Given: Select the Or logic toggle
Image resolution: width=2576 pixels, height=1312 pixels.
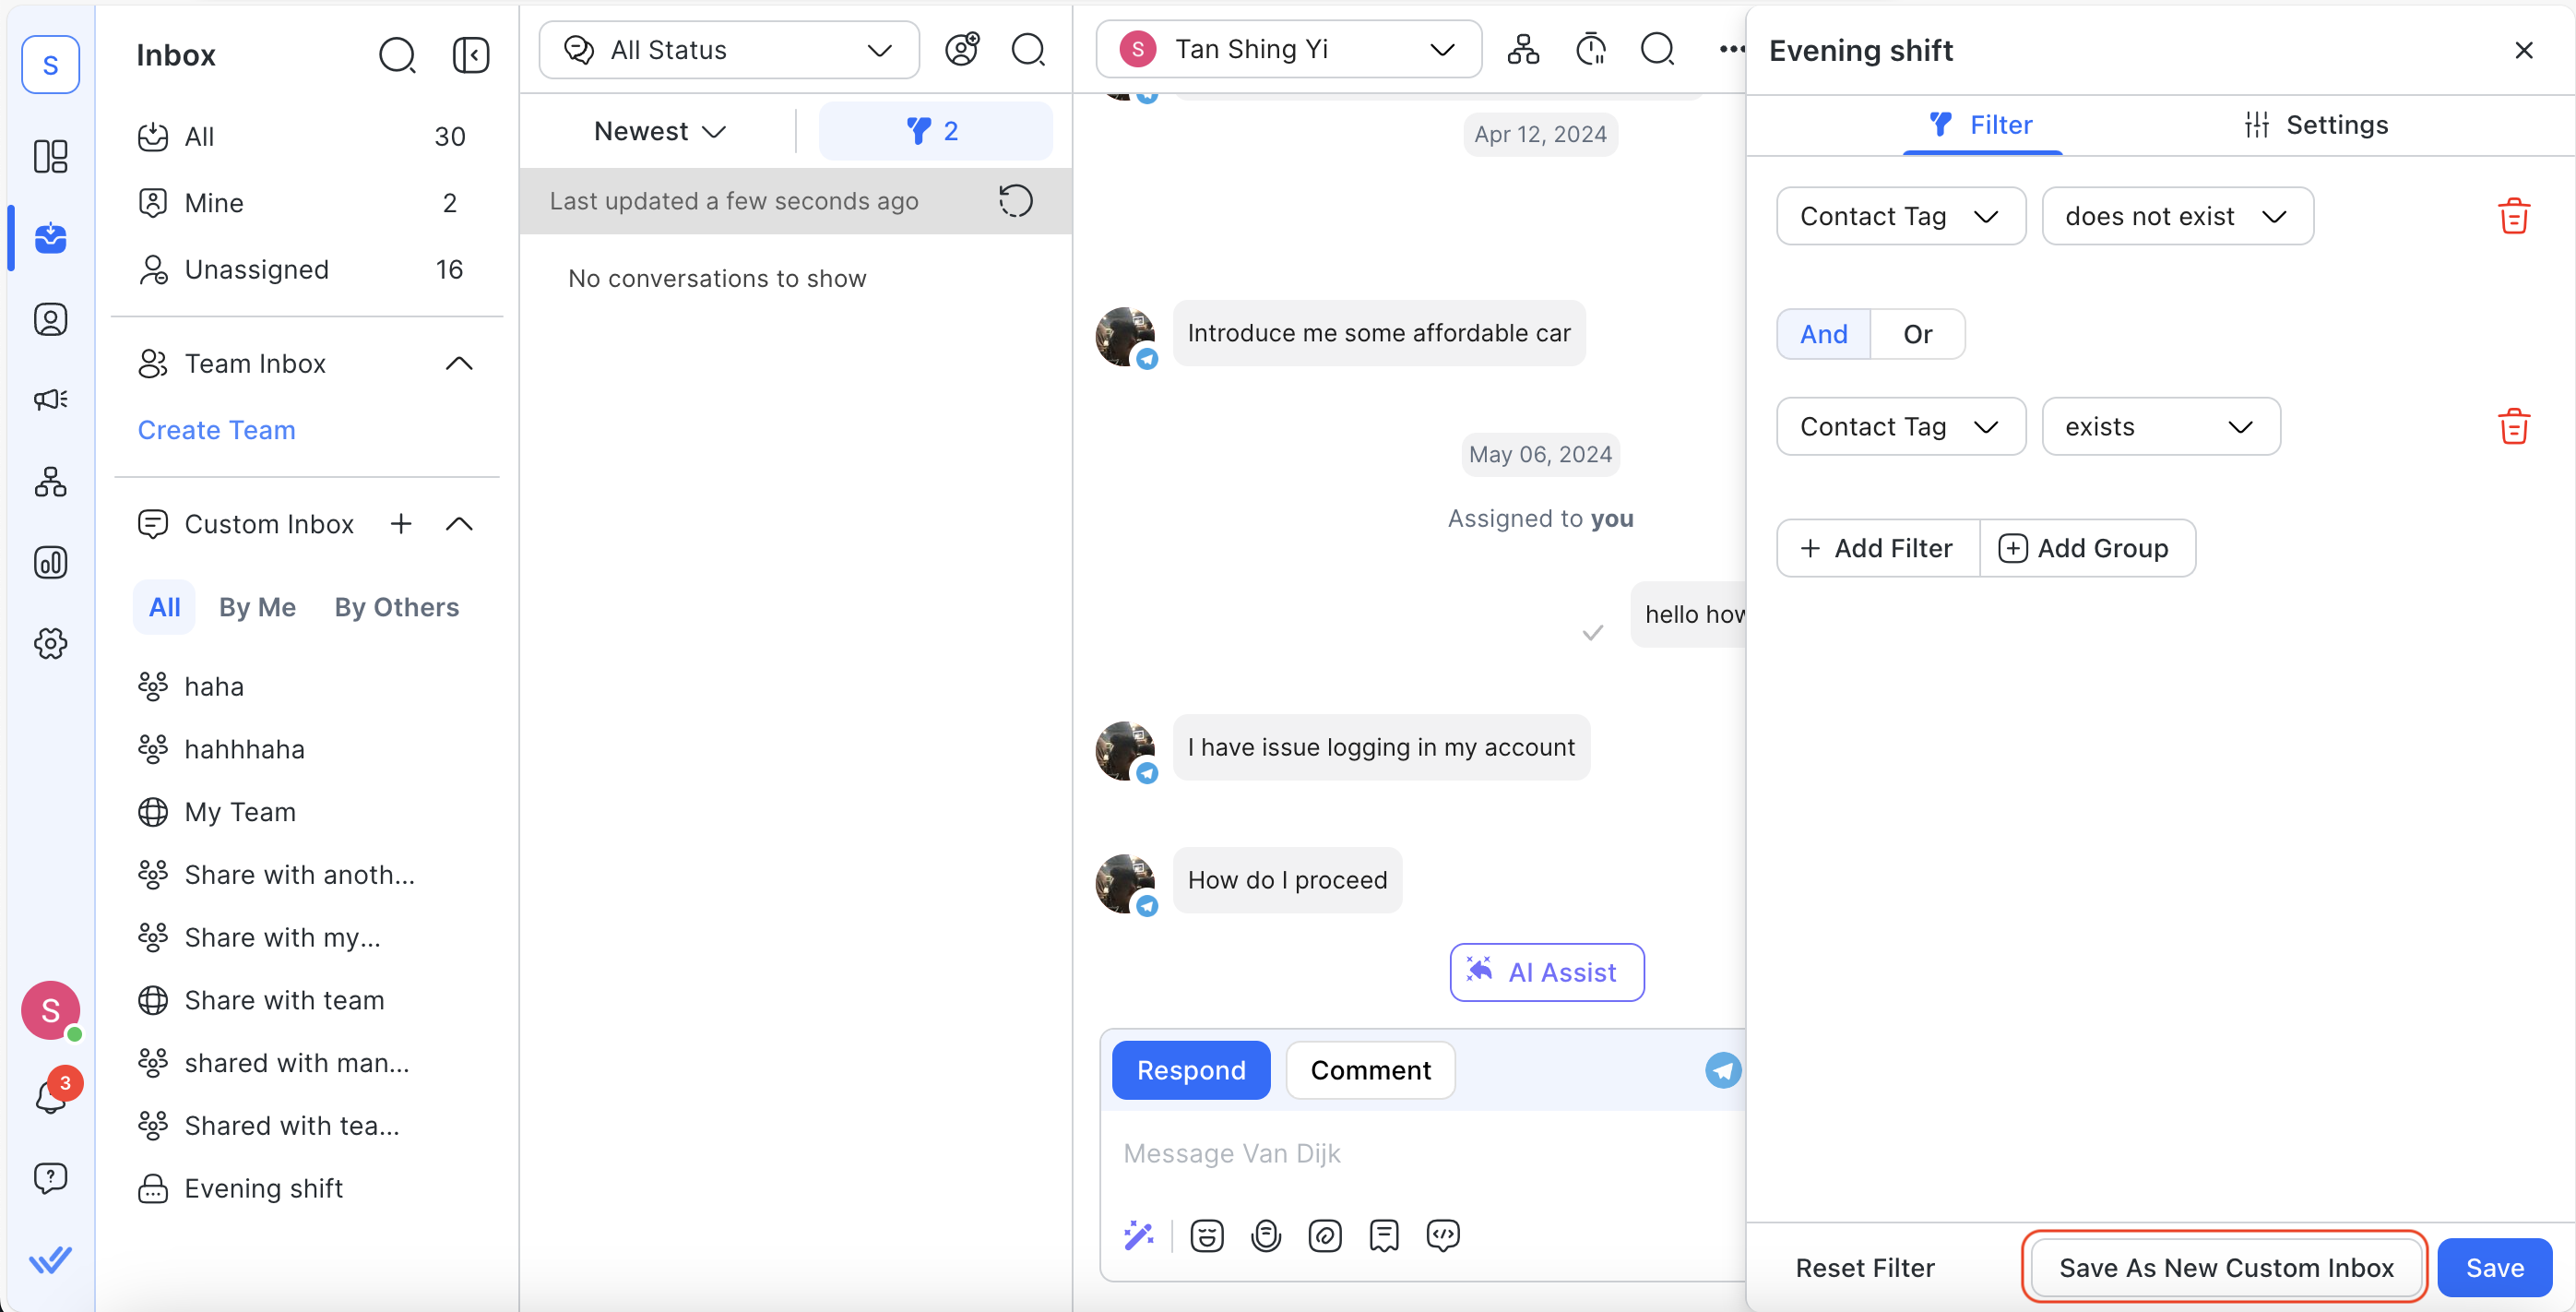Looking at the screenshot, I should click(1917, 334).
